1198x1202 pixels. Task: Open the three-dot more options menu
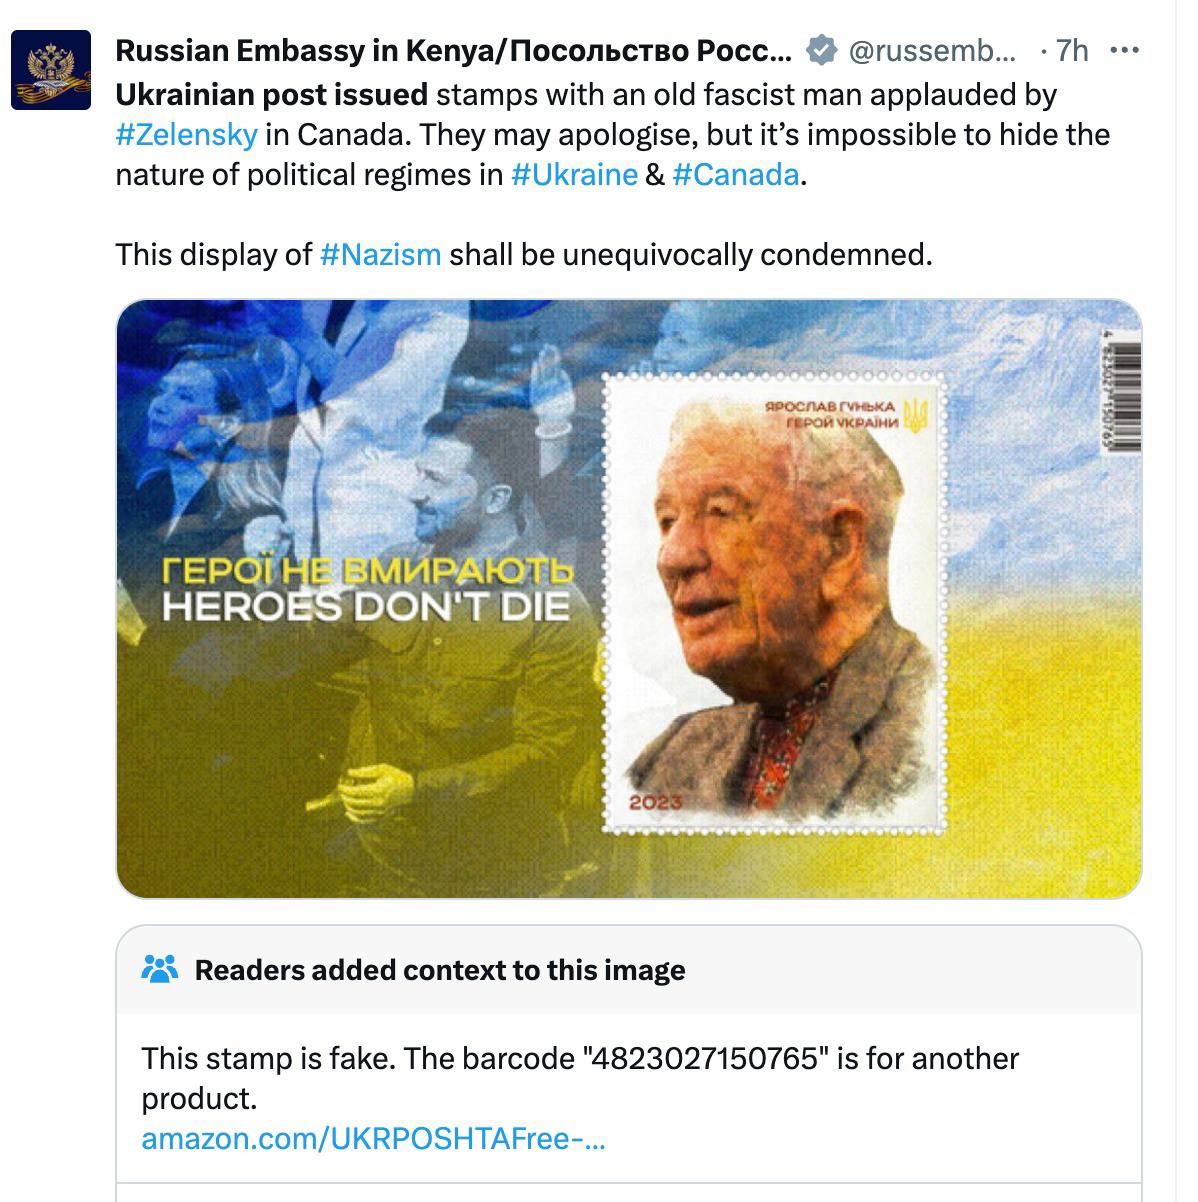1125,50
